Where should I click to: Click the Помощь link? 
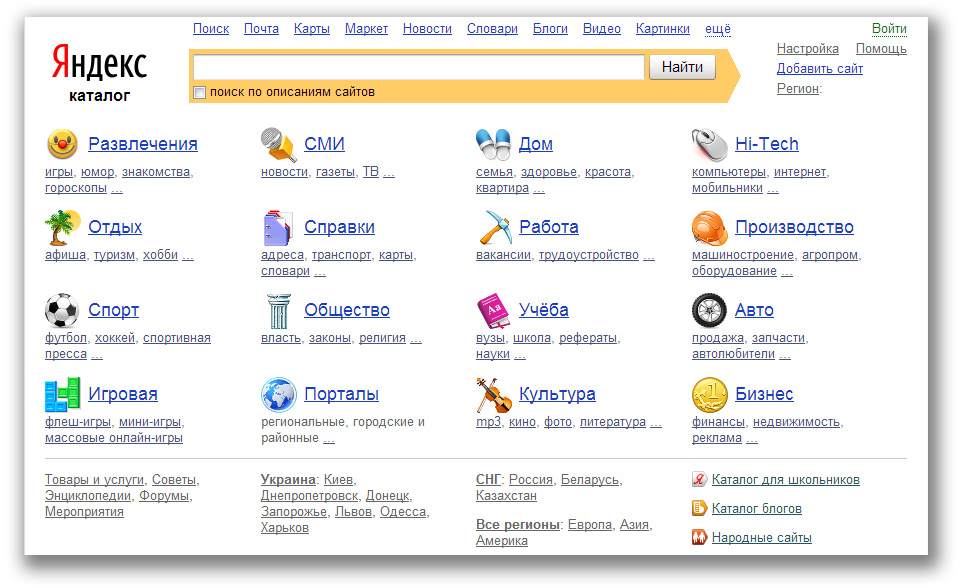coord(881,49)
